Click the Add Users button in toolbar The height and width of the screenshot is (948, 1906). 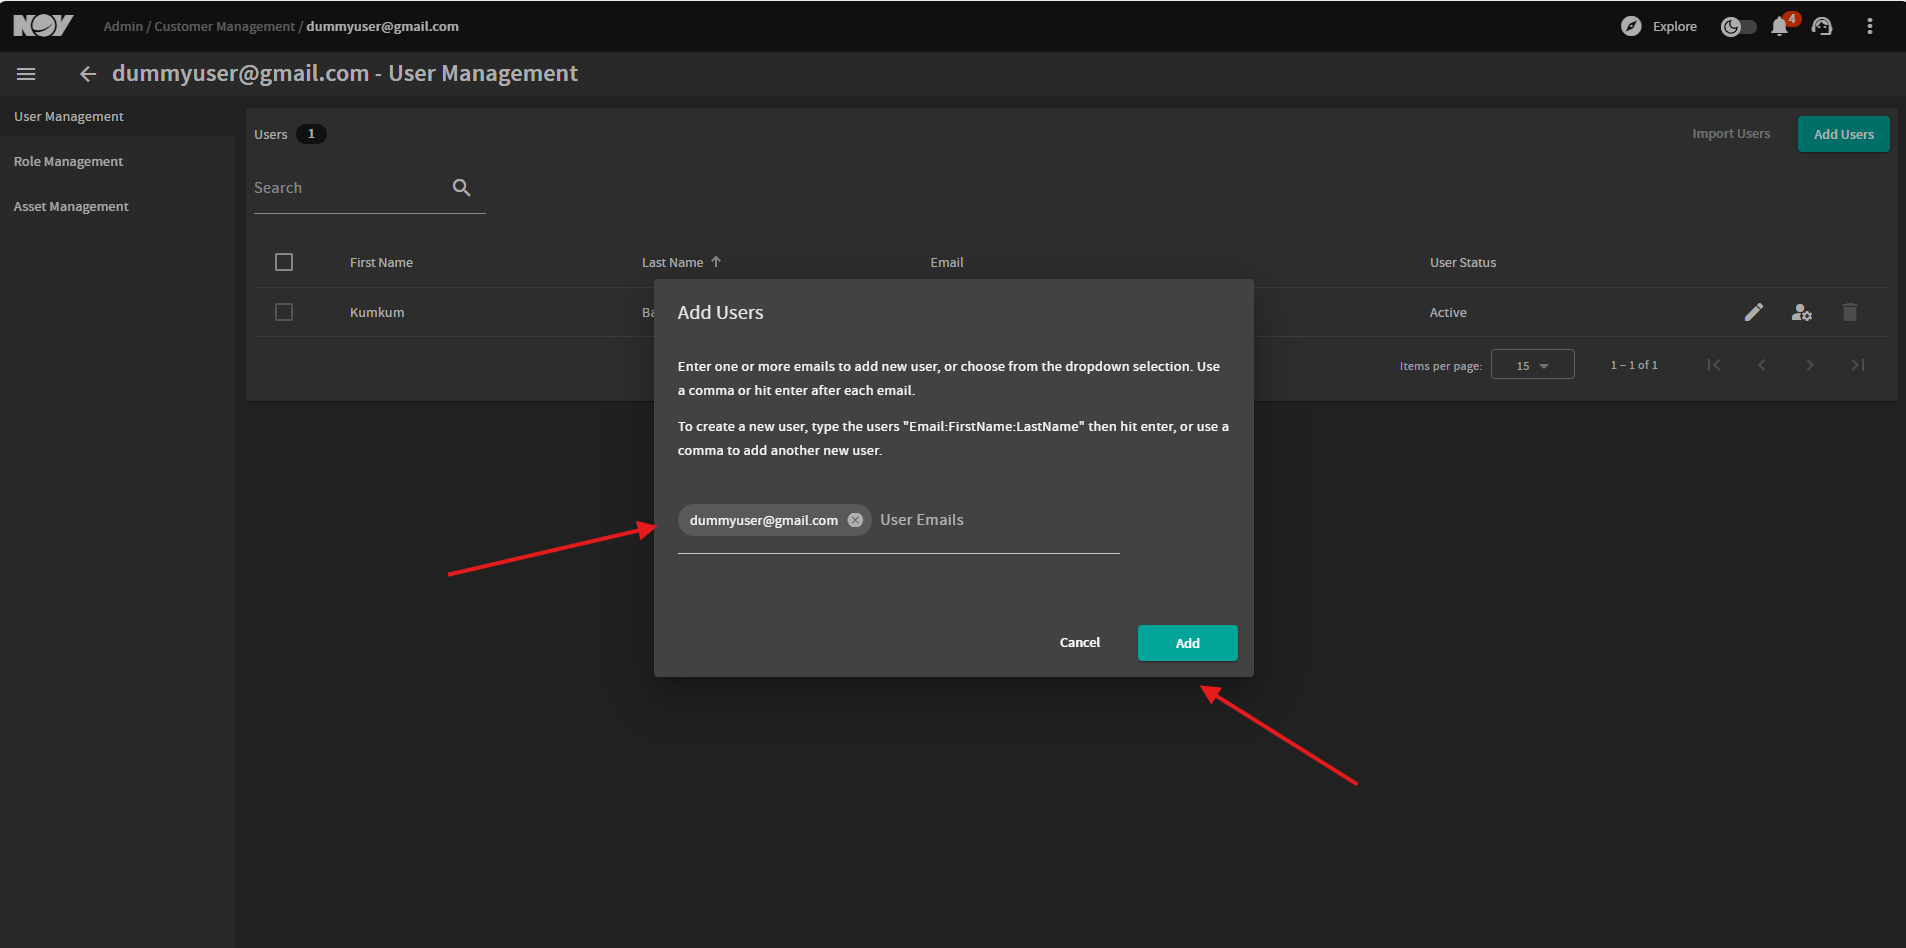1844,134
